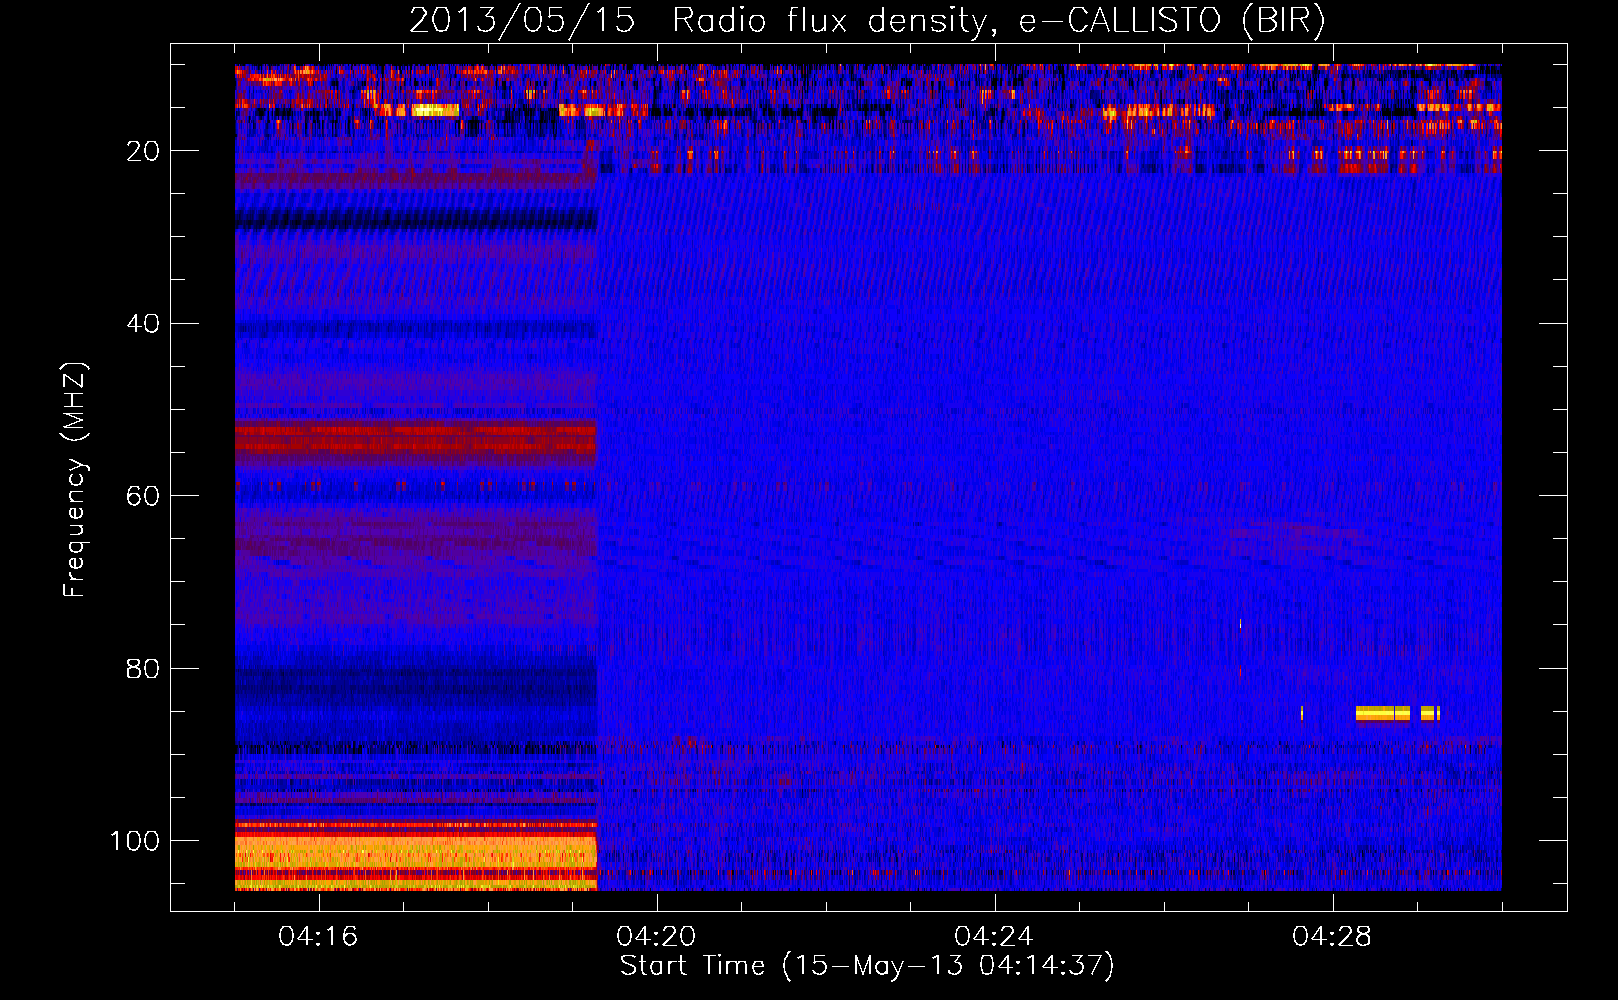Click the 40 MHz frequency tick label

(142, 323)
